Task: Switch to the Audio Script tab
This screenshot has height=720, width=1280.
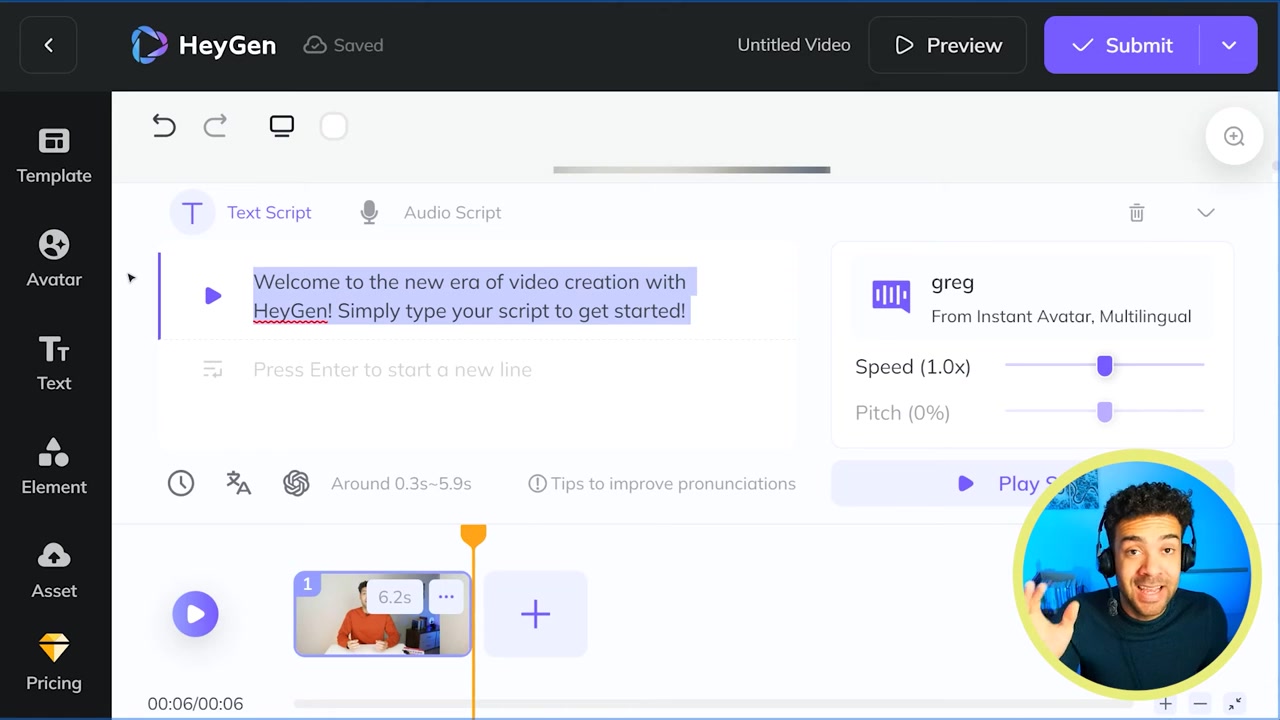Action: 430,212
